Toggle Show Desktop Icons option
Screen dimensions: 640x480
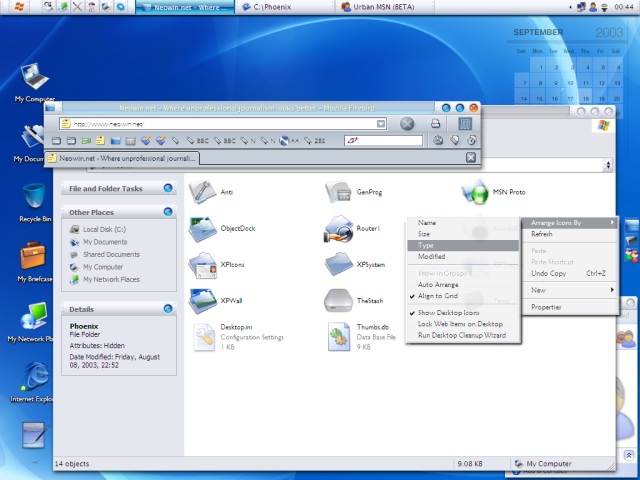tap(446, 313)
